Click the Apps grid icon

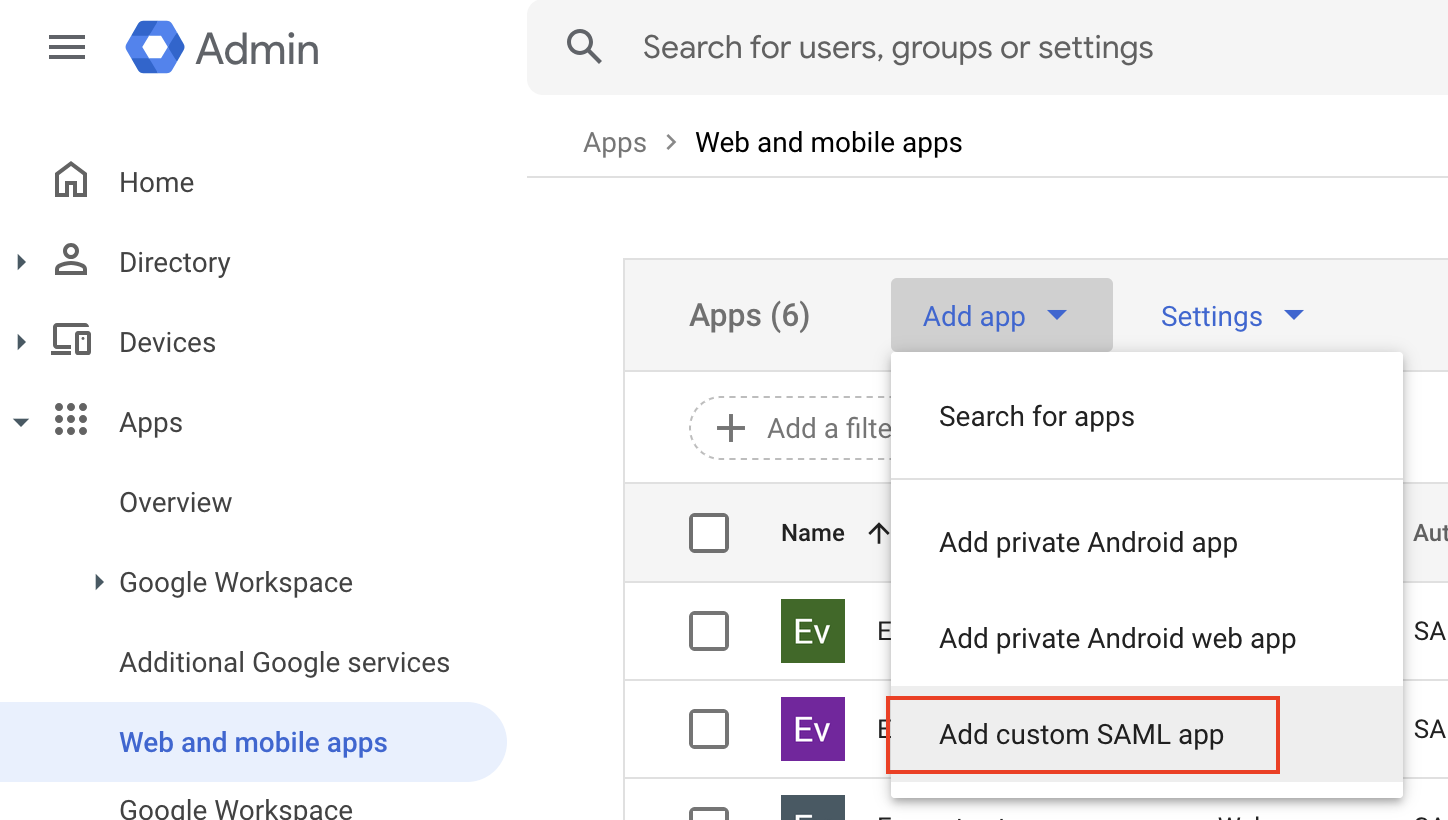click(x=71, y=420)
